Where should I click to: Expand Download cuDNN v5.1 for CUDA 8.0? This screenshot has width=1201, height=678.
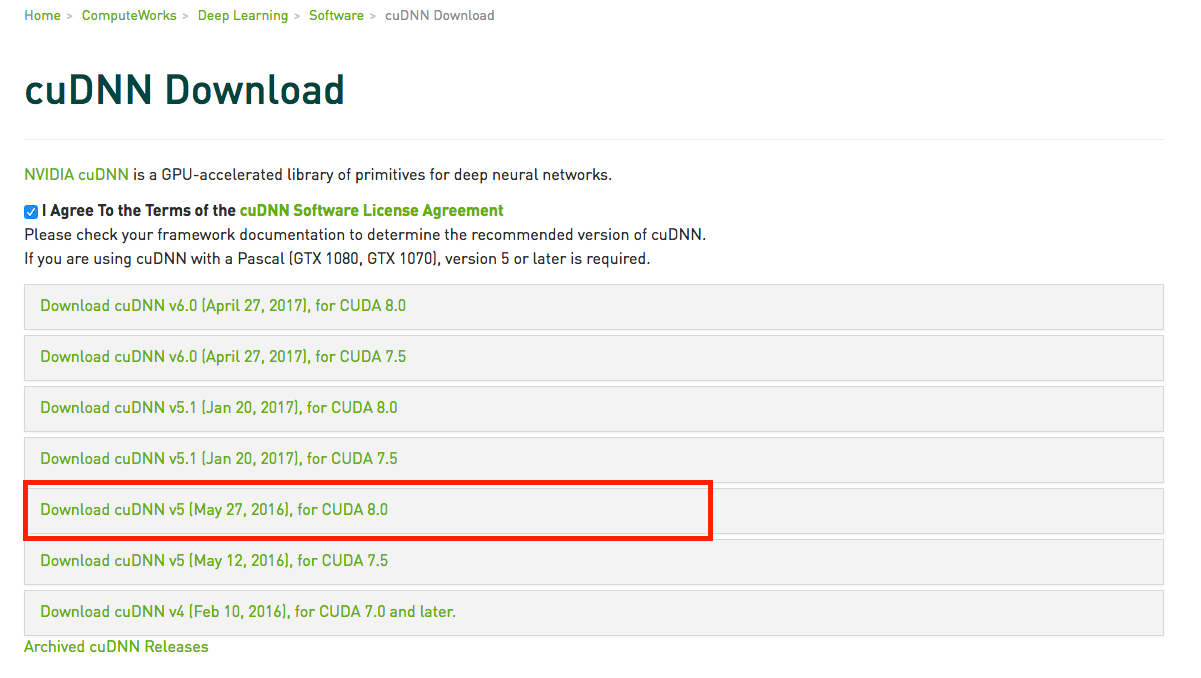click(x=594, y=408)
